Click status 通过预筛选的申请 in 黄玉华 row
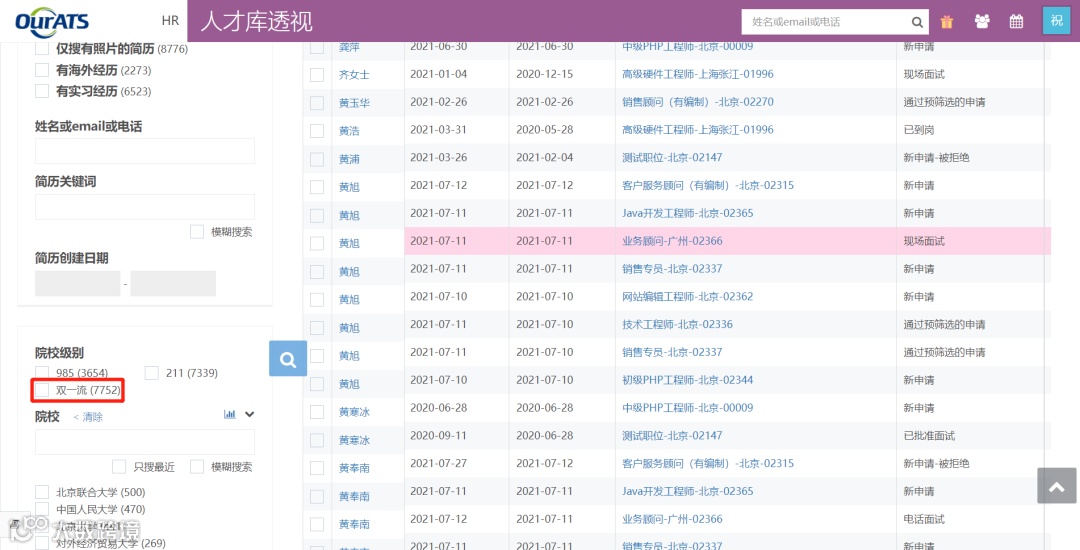 pyautogui.click(x=944, y=102)
